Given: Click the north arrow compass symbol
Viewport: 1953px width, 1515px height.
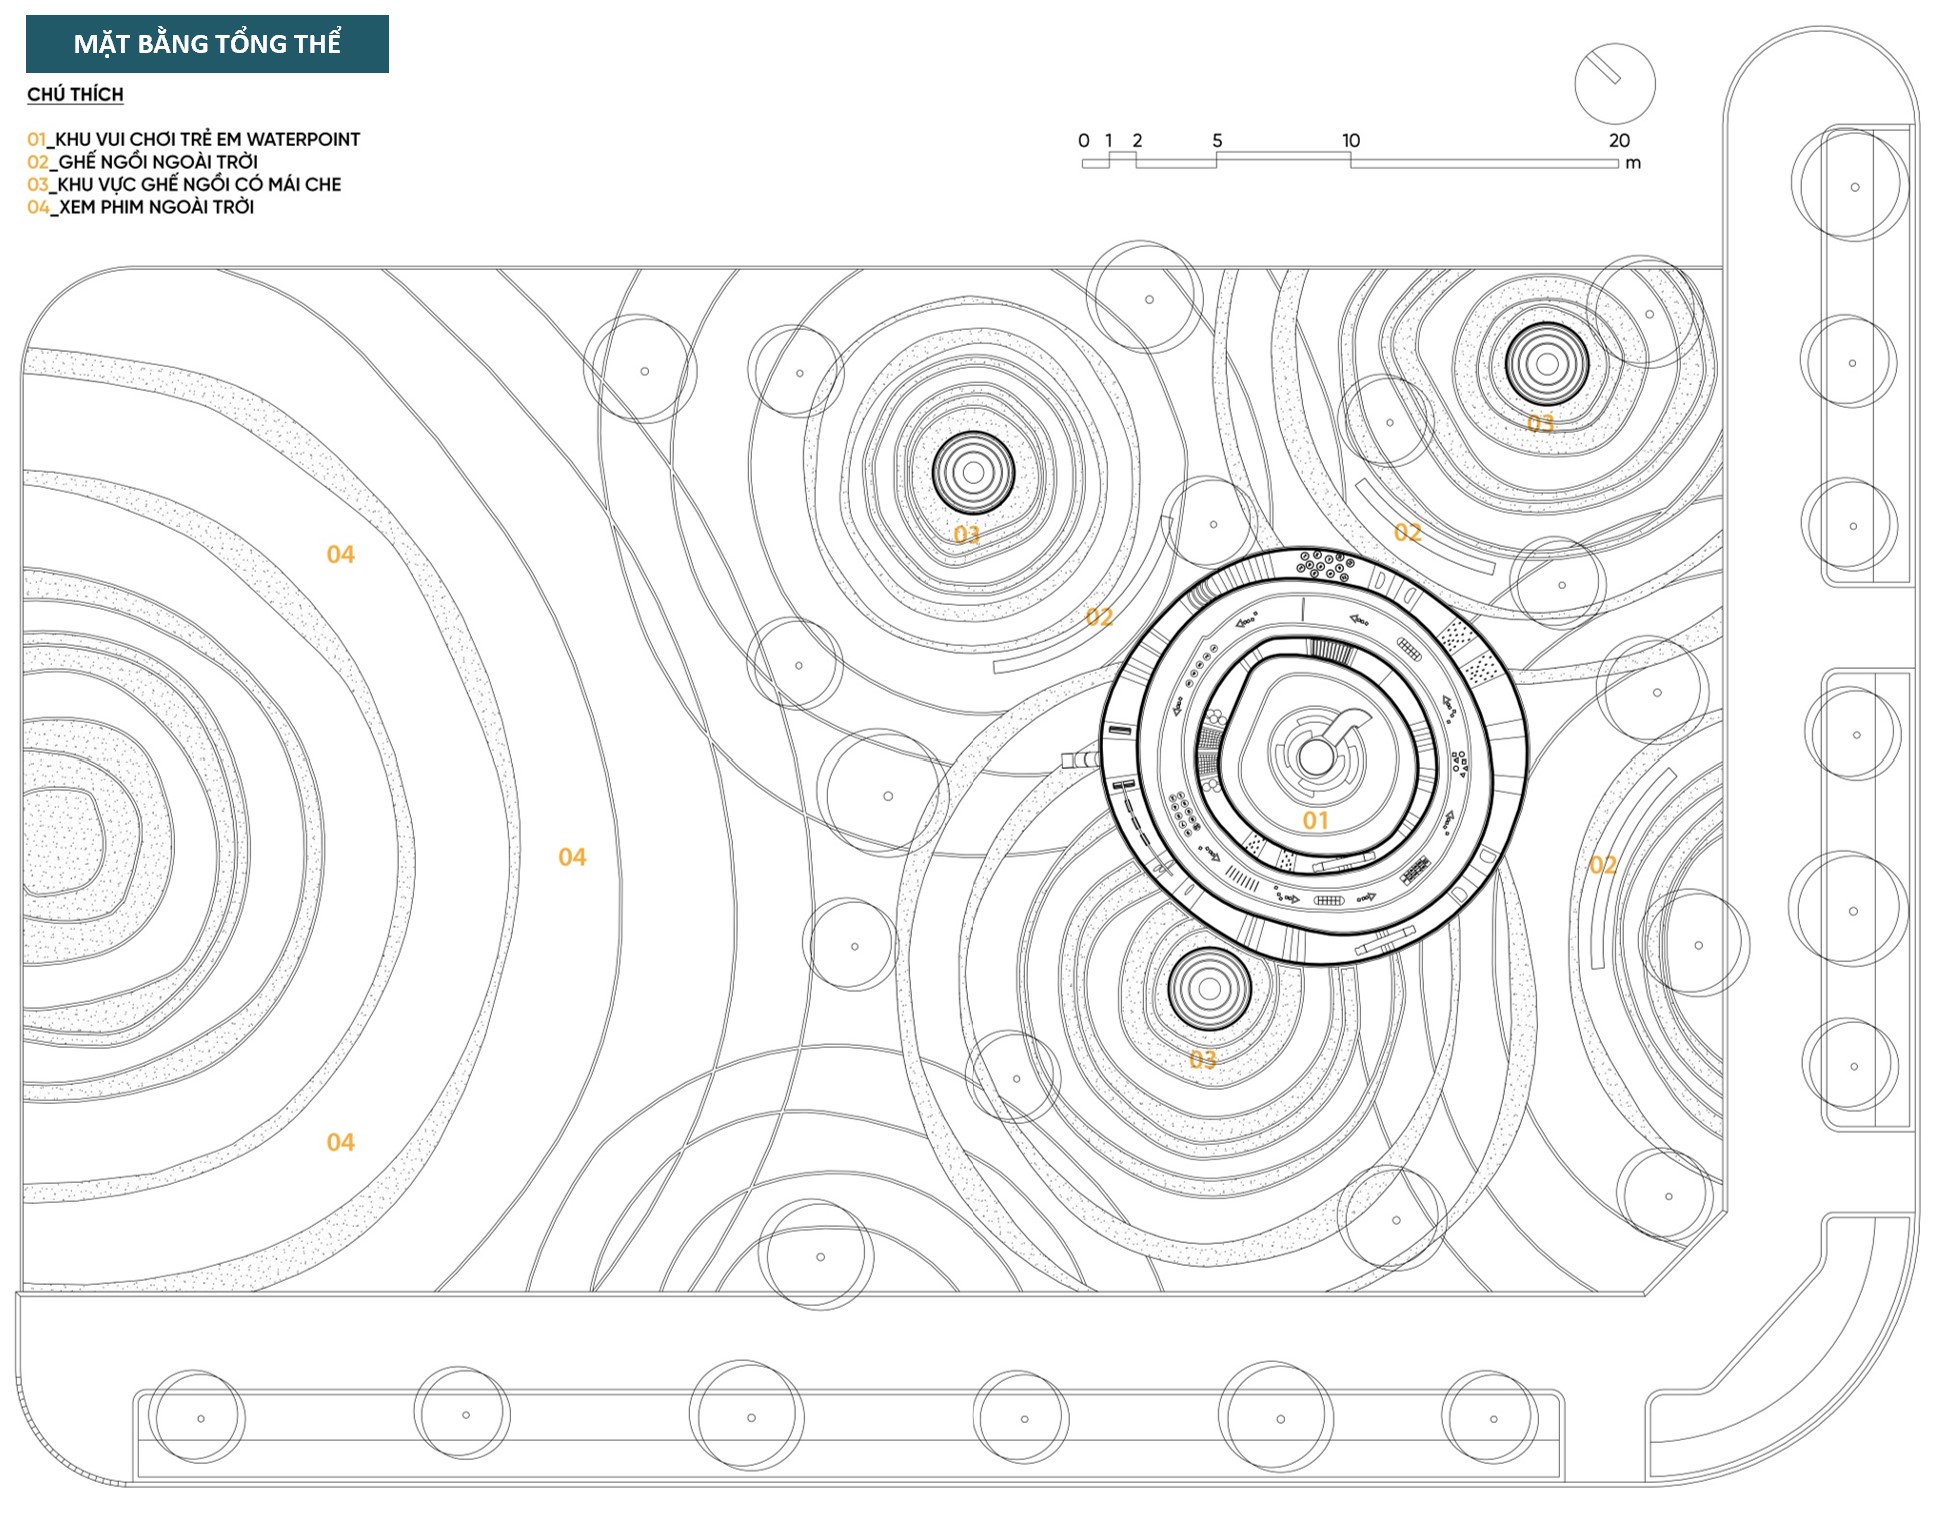Looking at the screenshot, I should [1614, 83].
